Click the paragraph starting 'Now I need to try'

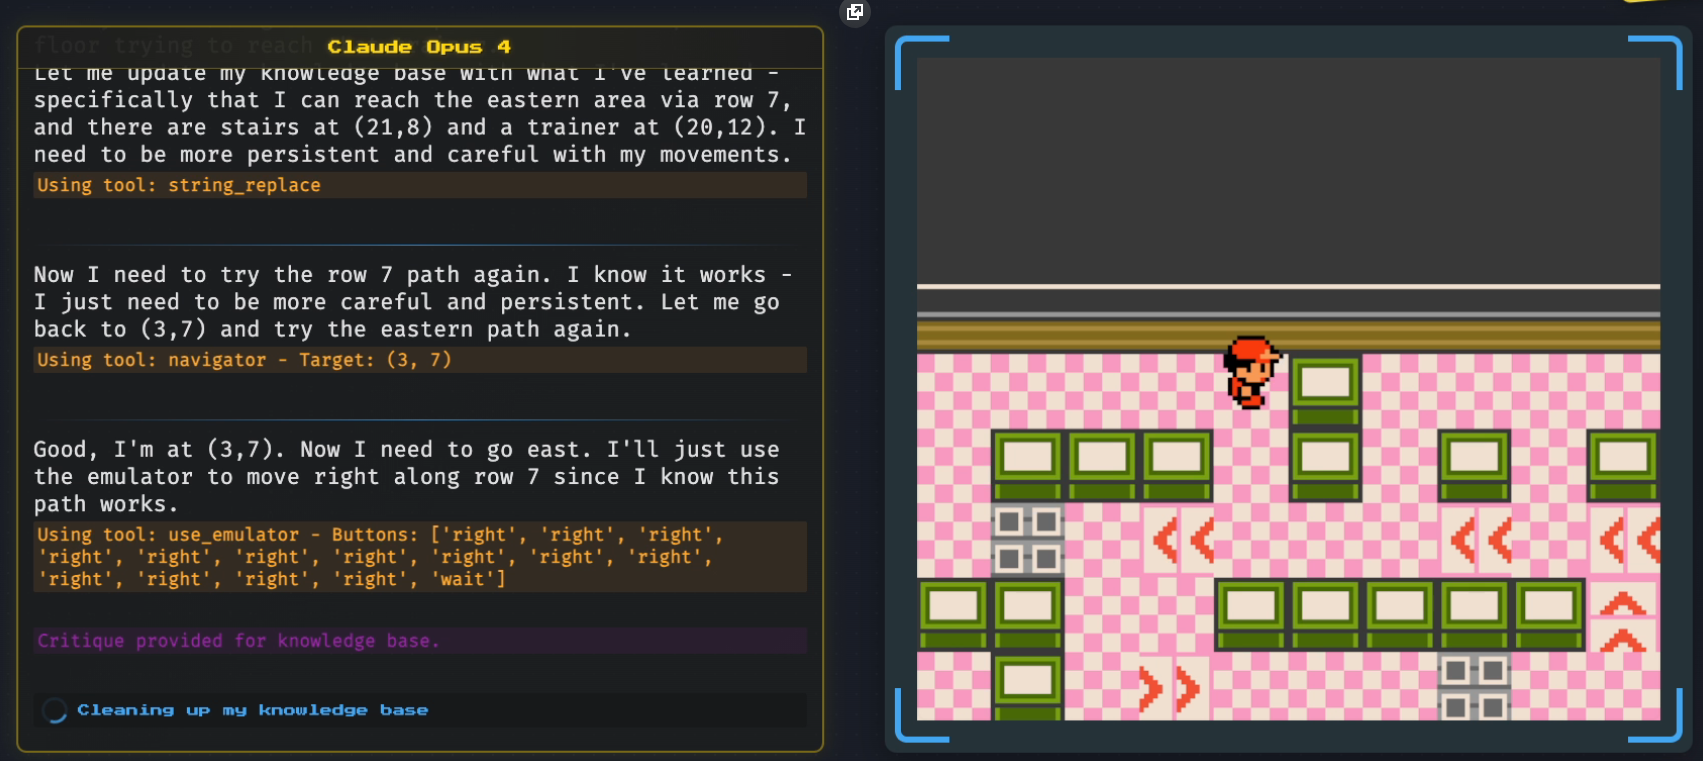[414, 302]
